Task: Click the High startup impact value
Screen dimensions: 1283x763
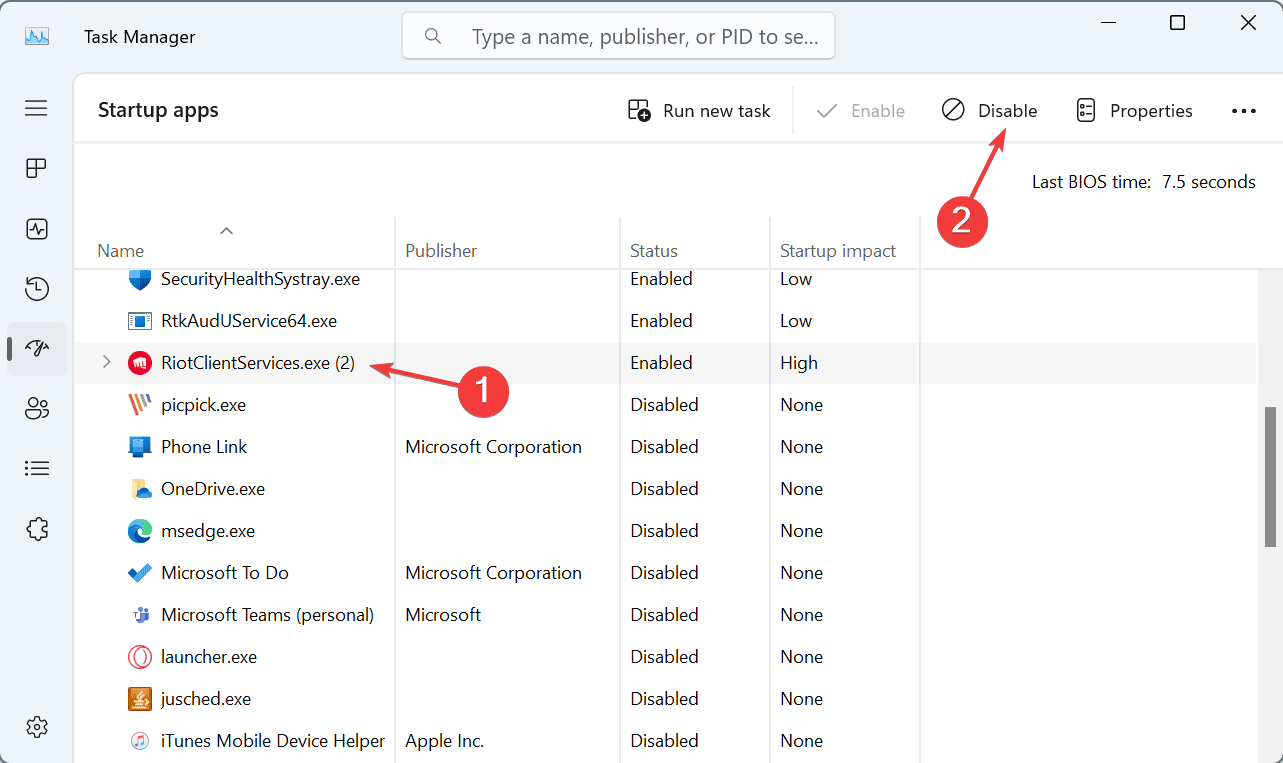Action: click(799, 363)
